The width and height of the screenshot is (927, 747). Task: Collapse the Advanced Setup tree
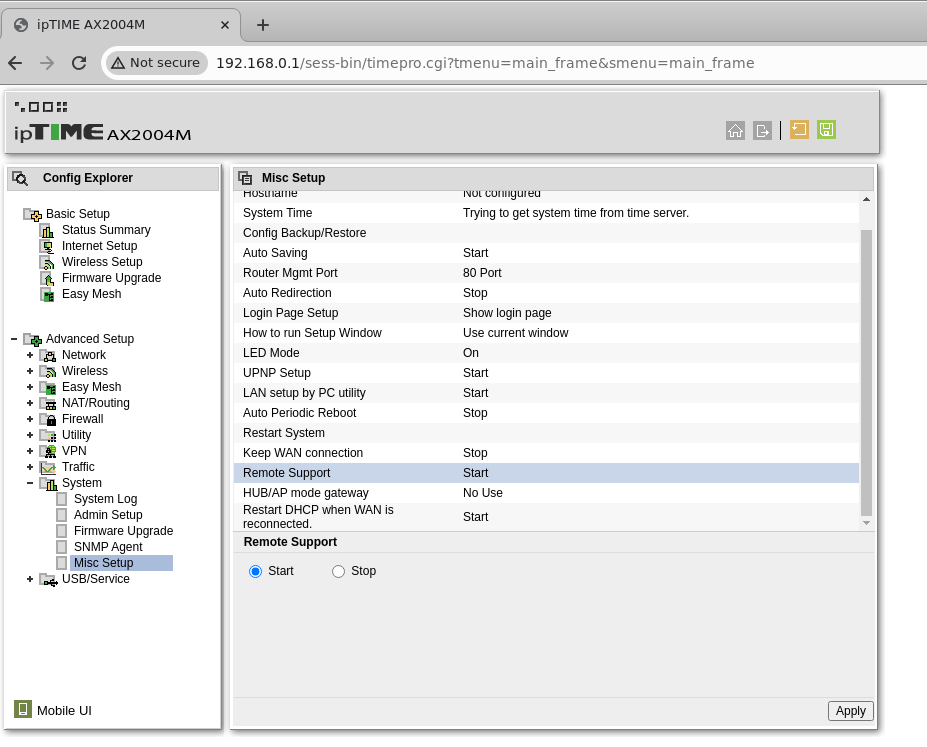[x=14, y=339]
